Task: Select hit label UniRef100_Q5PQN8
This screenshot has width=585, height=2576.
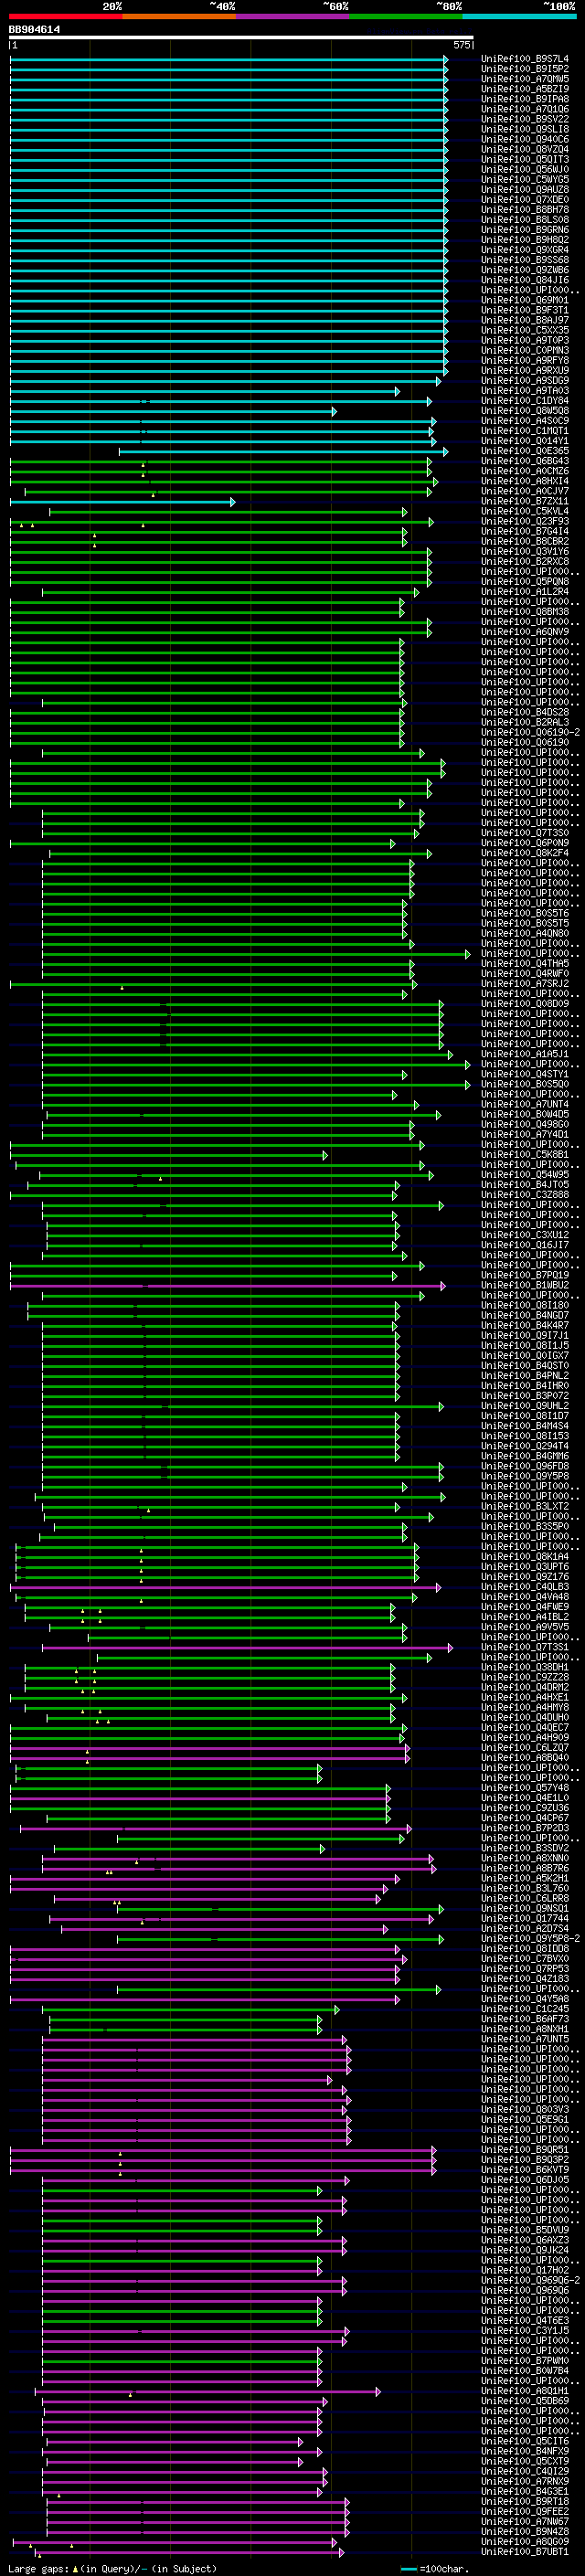Action: tap(524, 582)
